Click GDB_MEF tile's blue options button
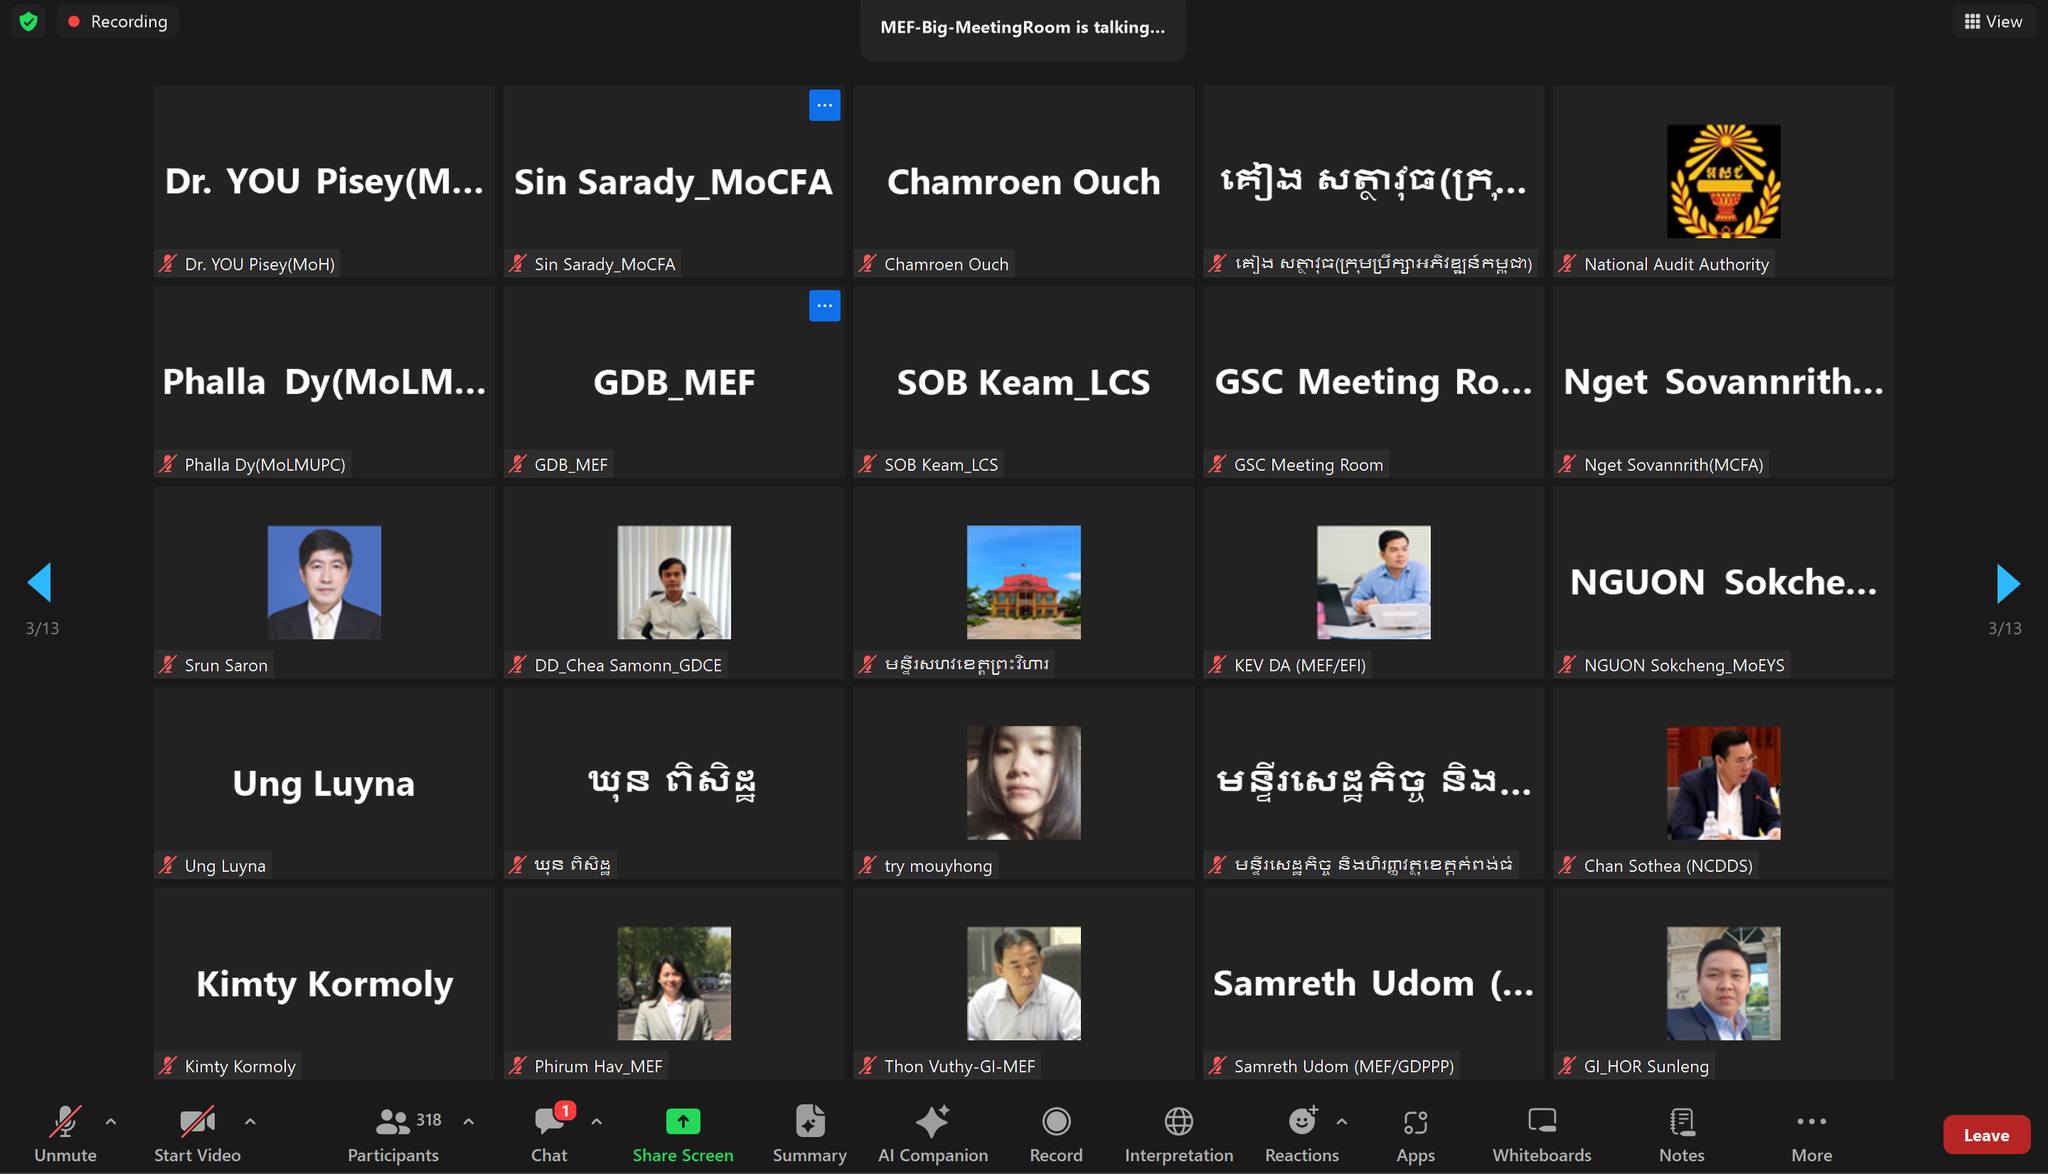2048x1174 pixels. point(824,306)
